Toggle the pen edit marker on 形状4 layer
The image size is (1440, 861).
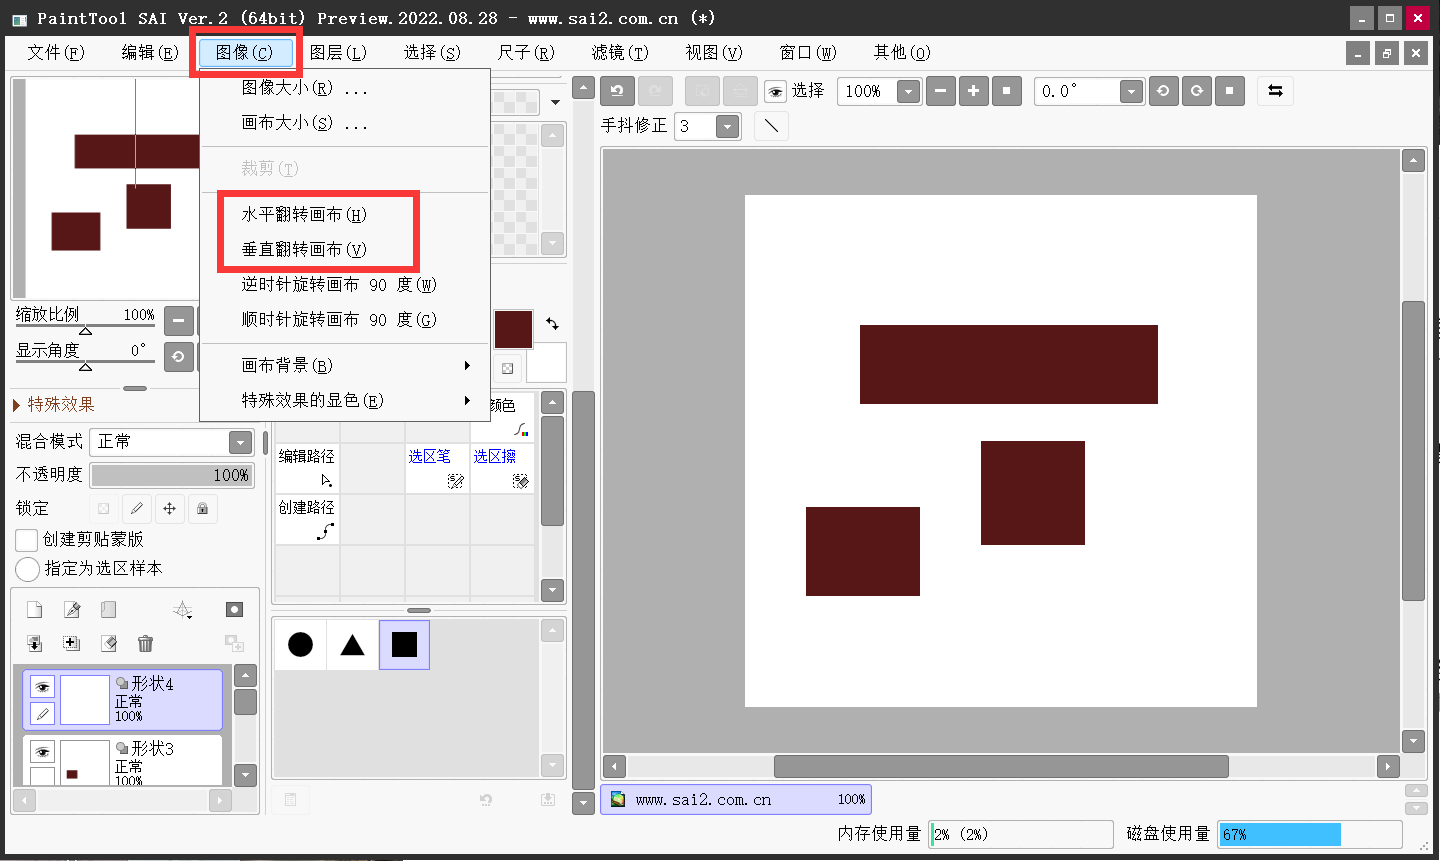click(x=42, y=713)
